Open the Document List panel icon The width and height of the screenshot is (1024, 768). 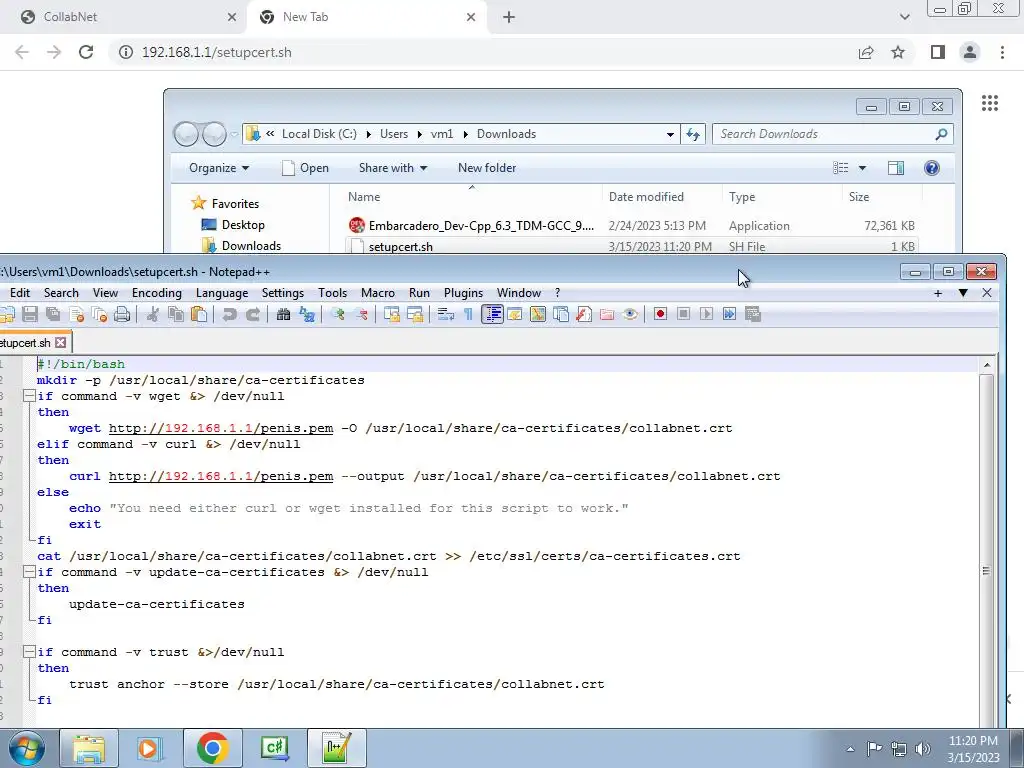(x=560, y=314)
